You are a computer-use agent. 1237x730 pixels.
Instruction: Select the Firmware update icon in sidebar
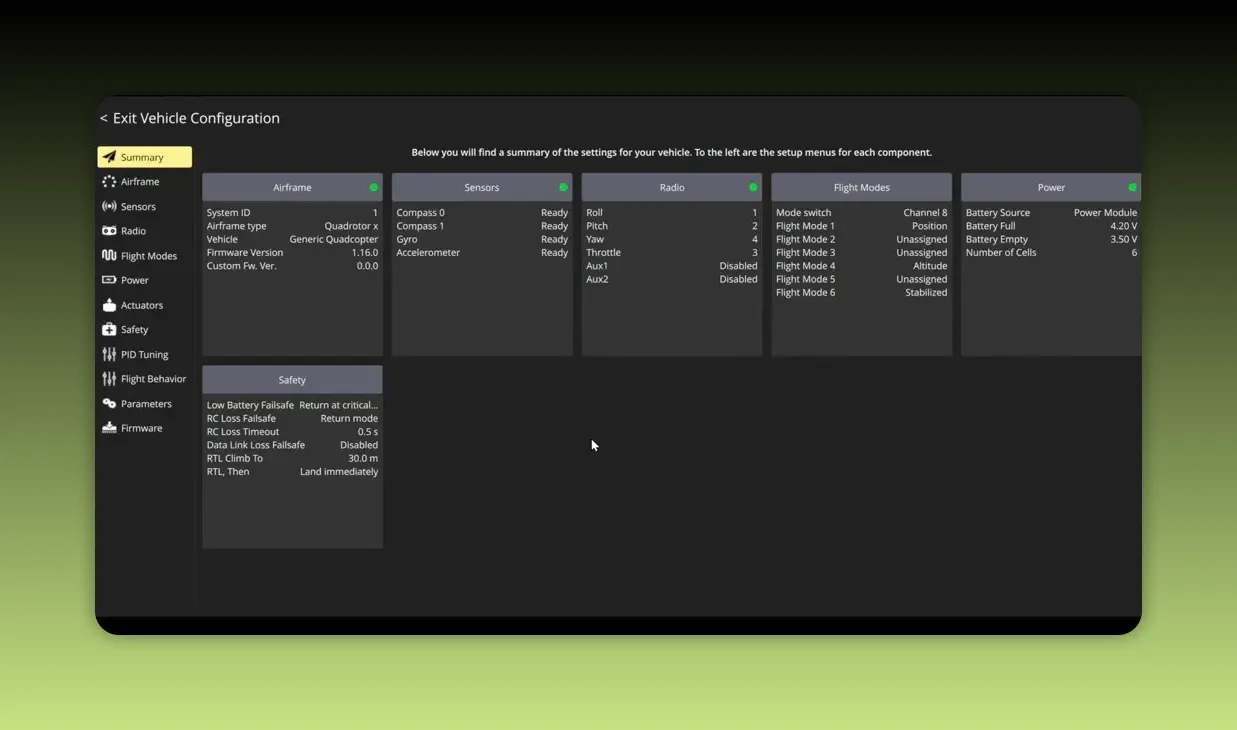click(x=110, y=427)
